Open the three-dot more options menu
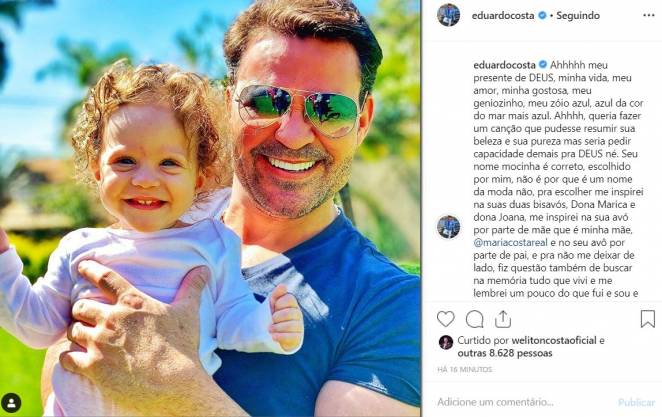This screenshot has height=417, width=662. click(648, 16)
